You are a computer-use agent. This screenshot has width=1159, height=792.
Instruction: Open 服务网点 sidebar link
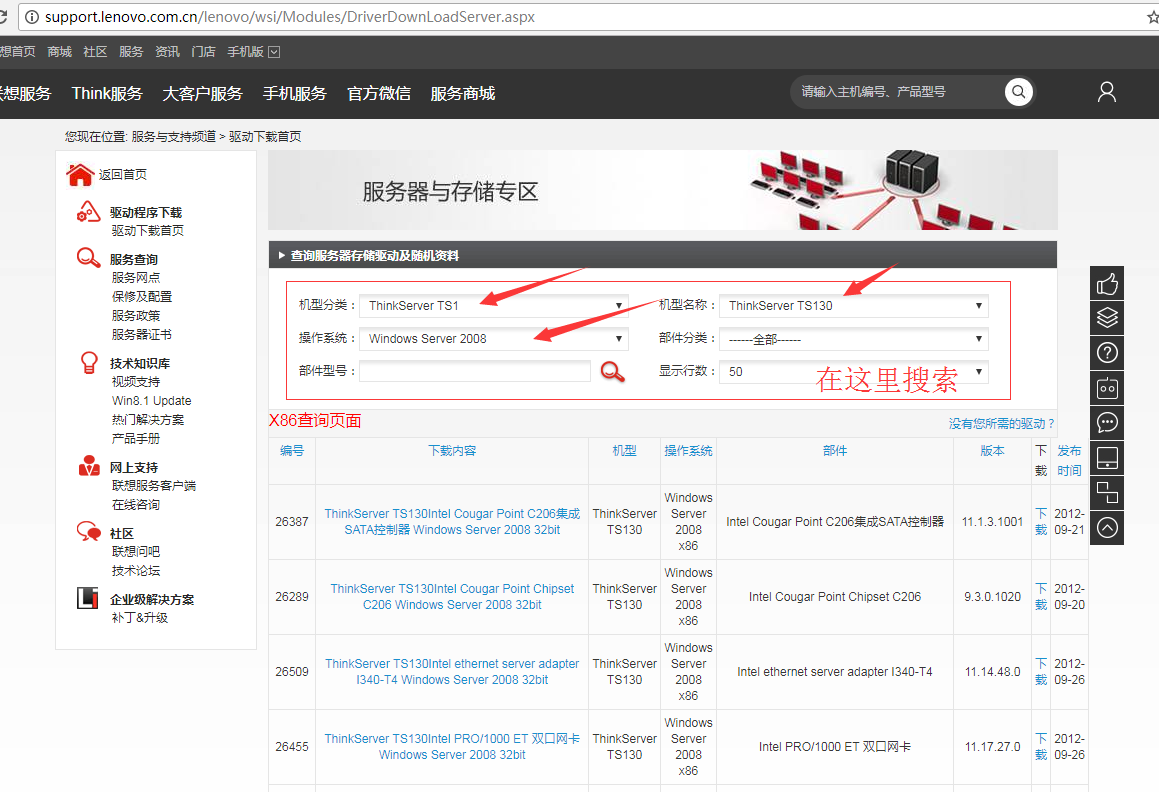(136, 277)
